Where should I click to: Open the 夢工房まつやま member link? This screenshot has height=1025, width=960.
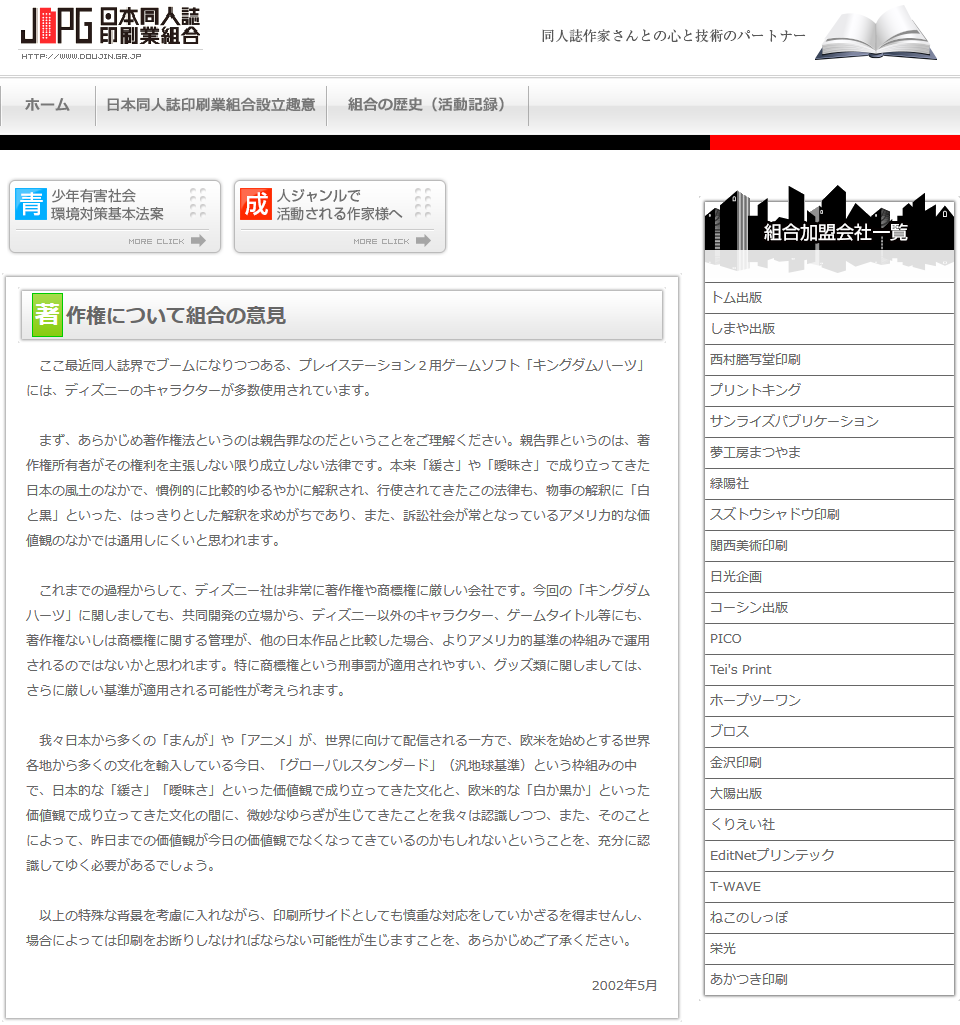(x=829, y=453)
